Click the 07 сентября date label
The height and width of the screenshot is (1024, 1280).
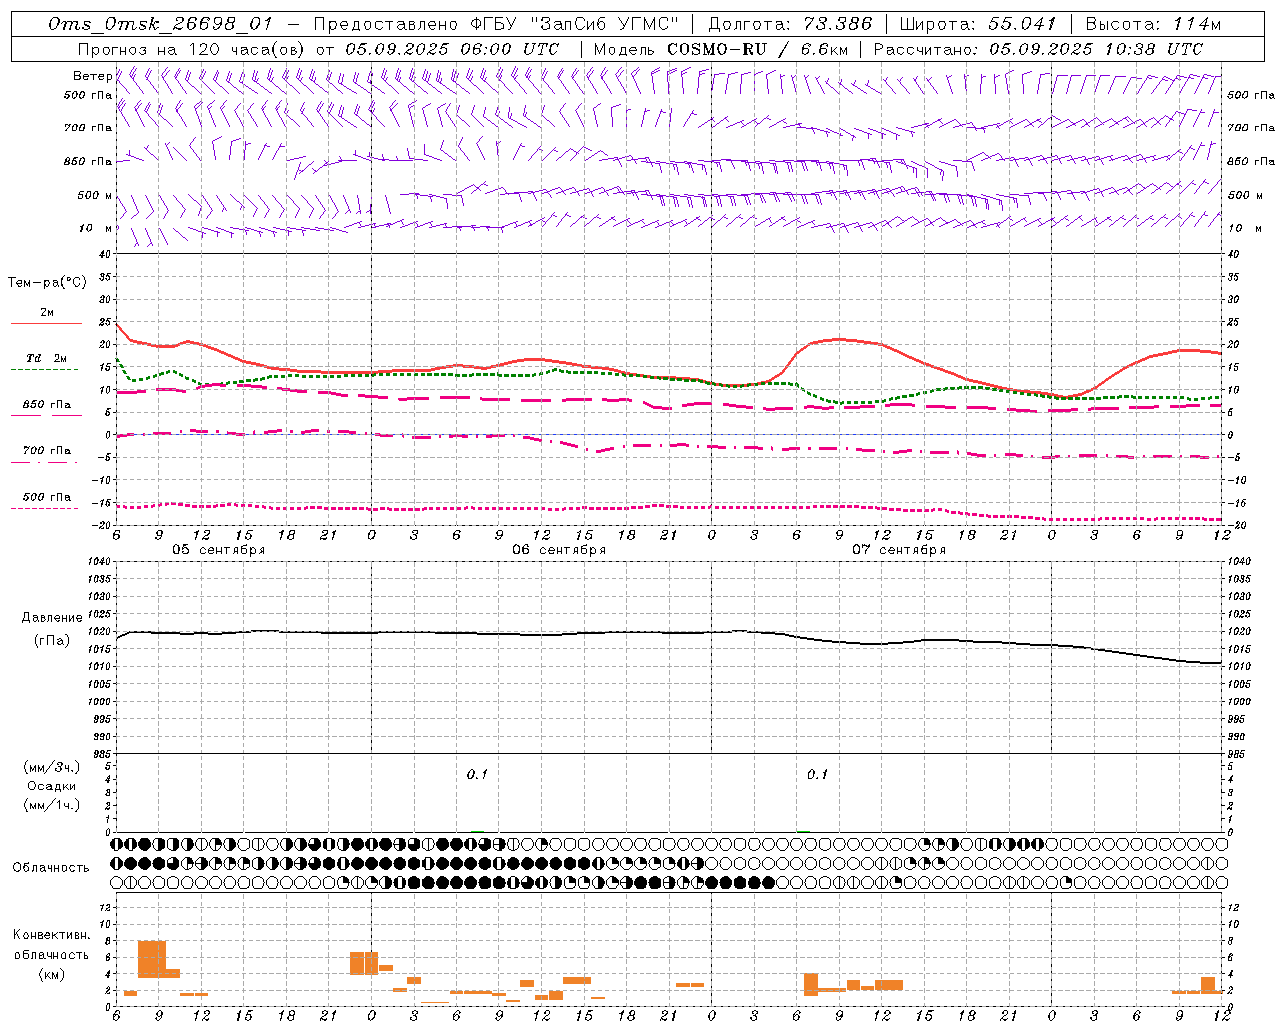[899, 550]
